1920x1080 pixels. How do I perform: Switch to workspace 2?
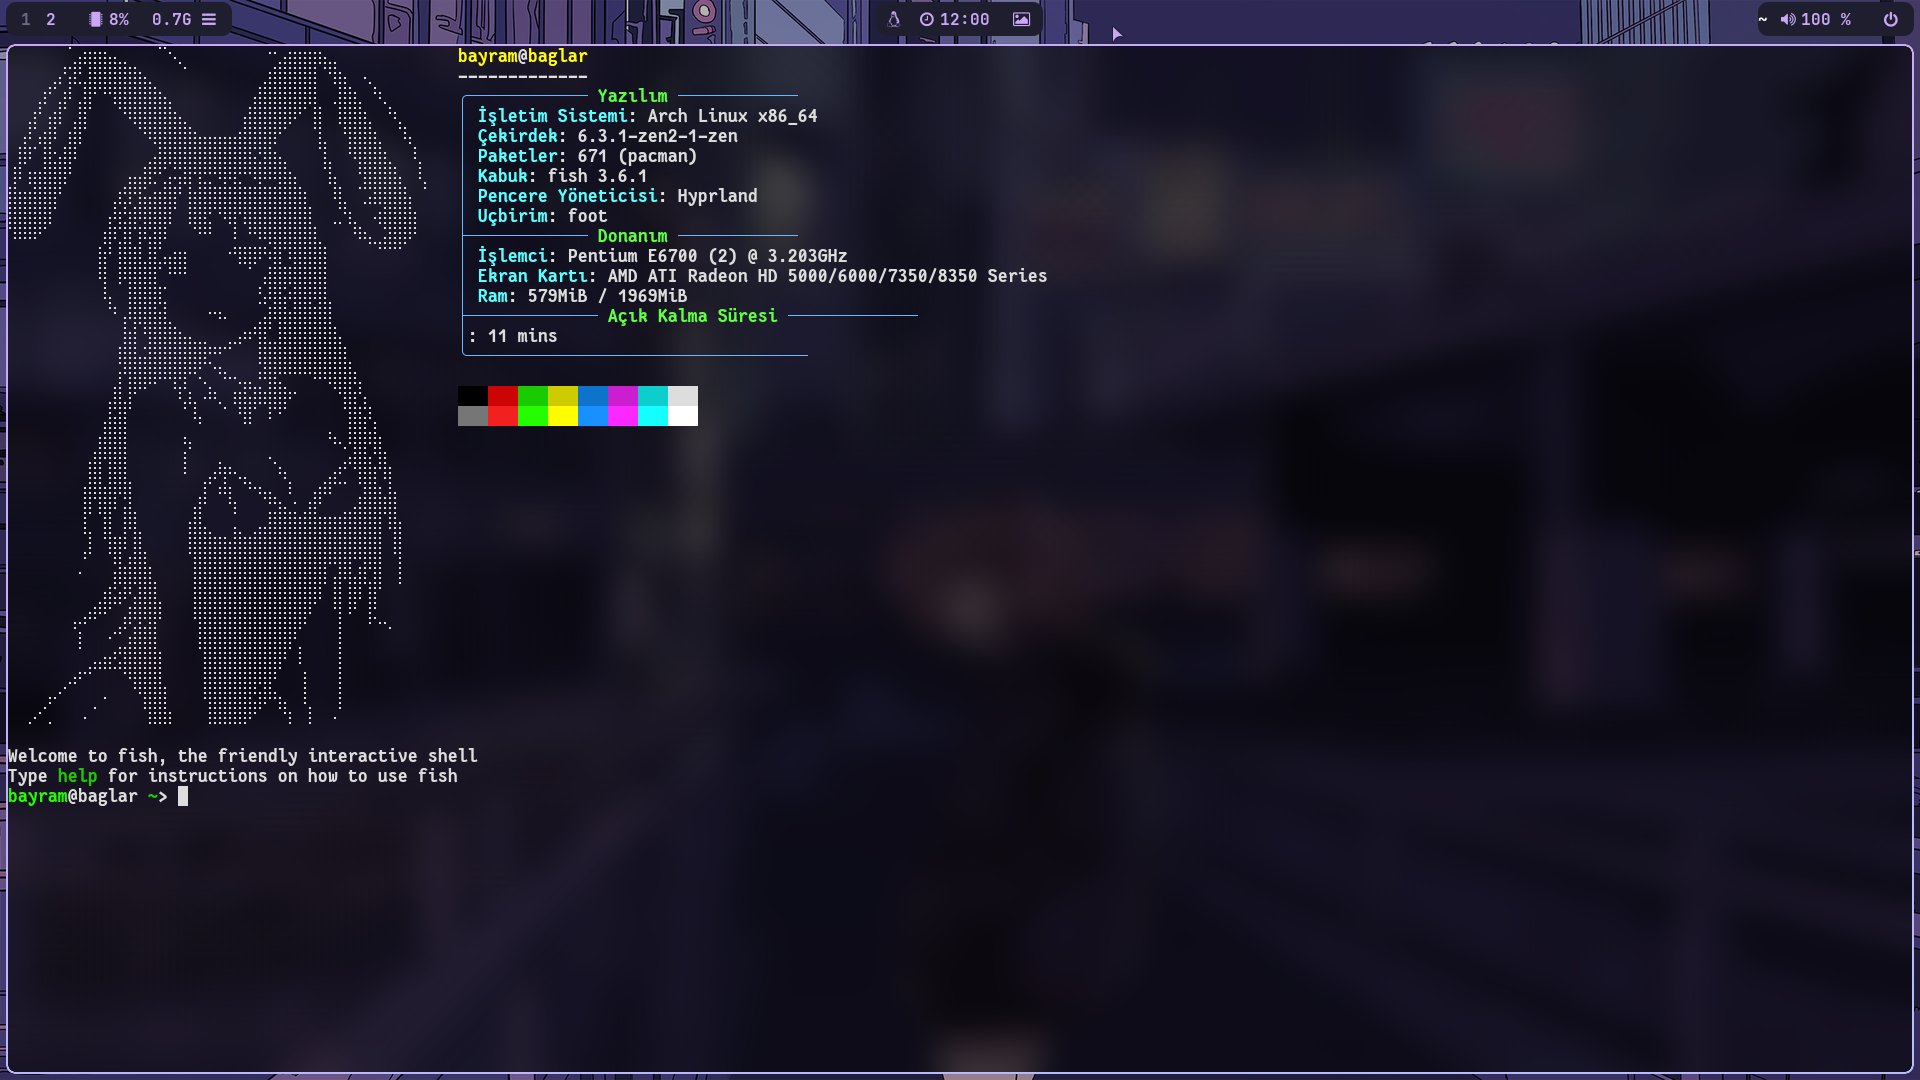tap(51, 19)
